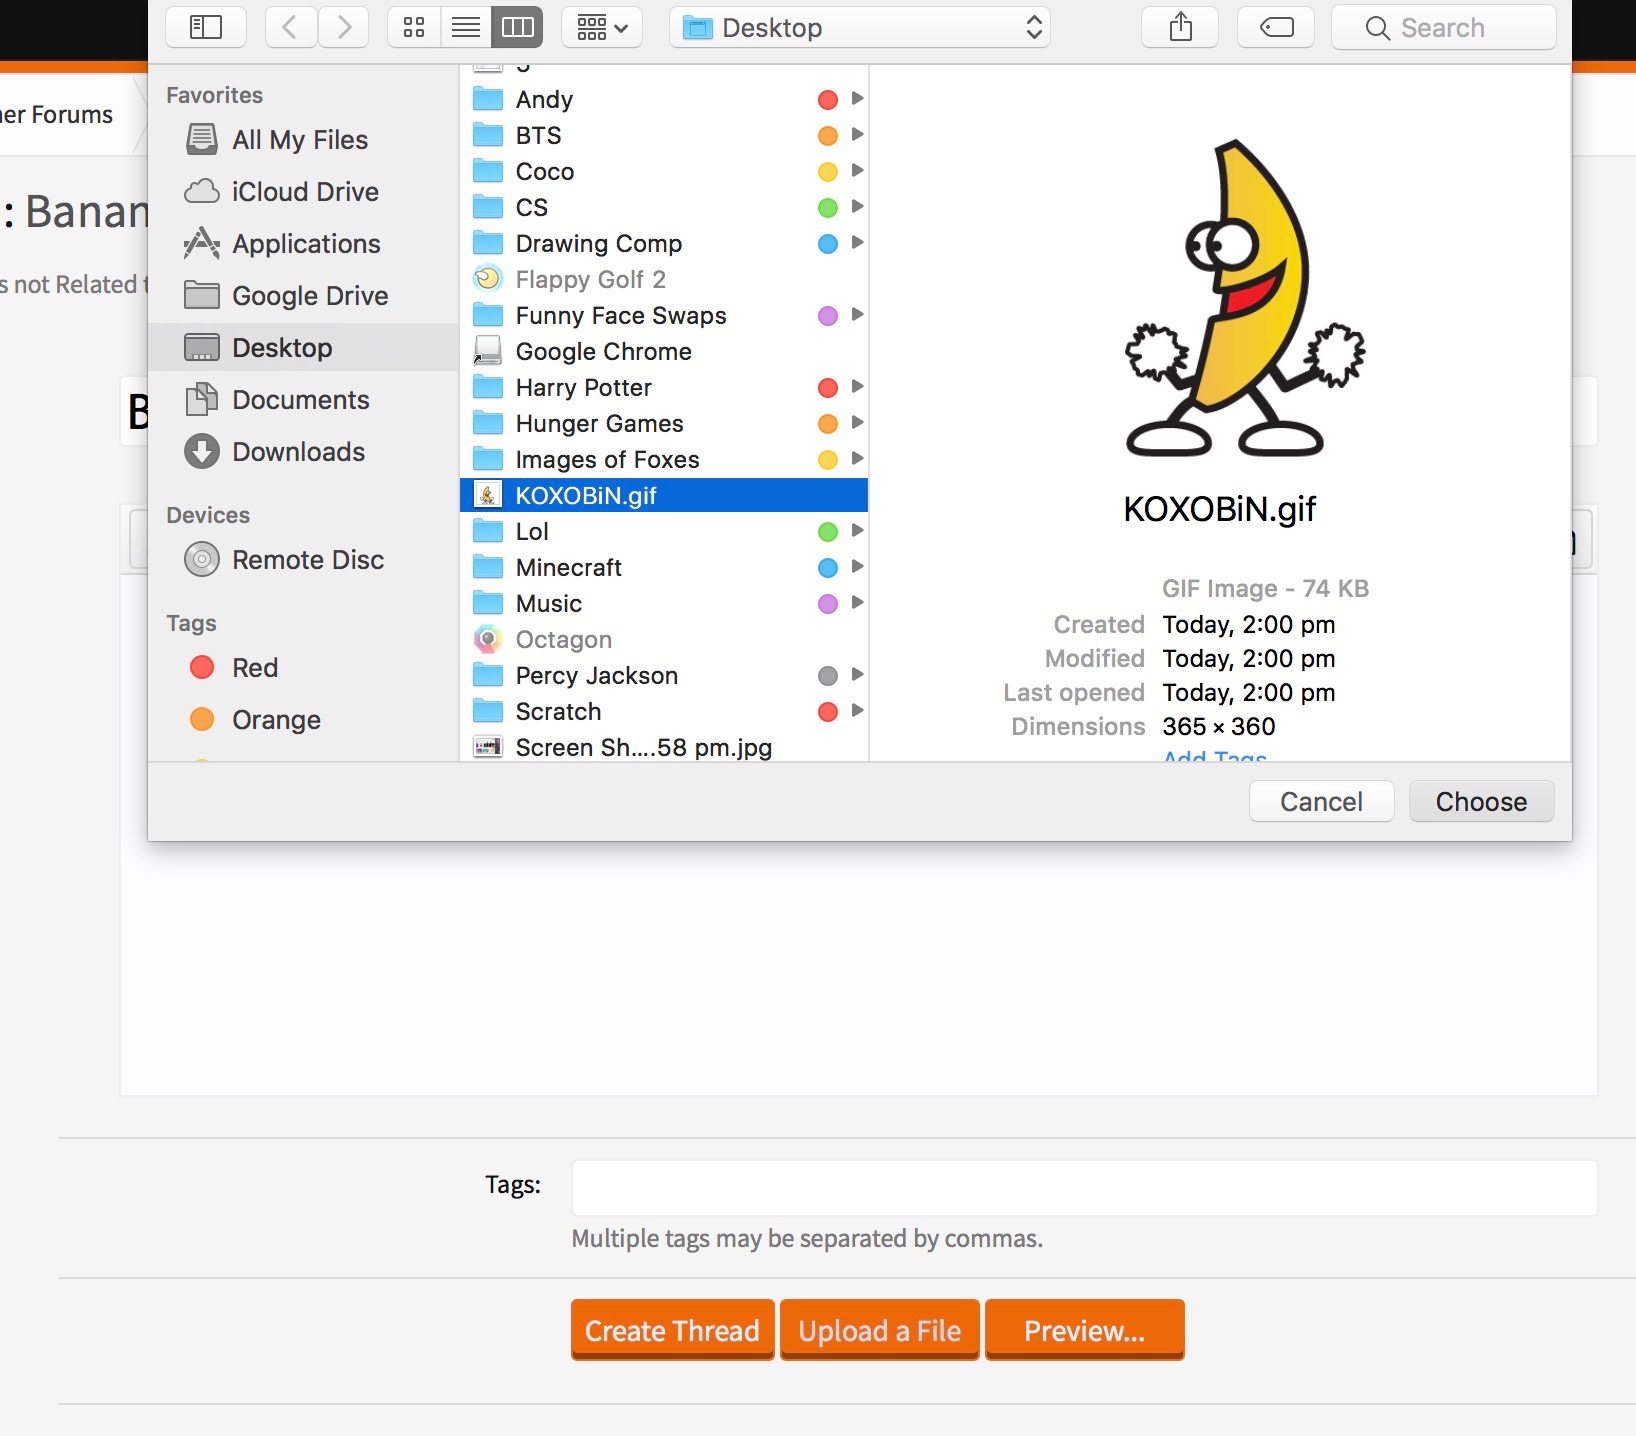Click the dancing banana preview image

pyautogui.click(x=1244, y=298)
